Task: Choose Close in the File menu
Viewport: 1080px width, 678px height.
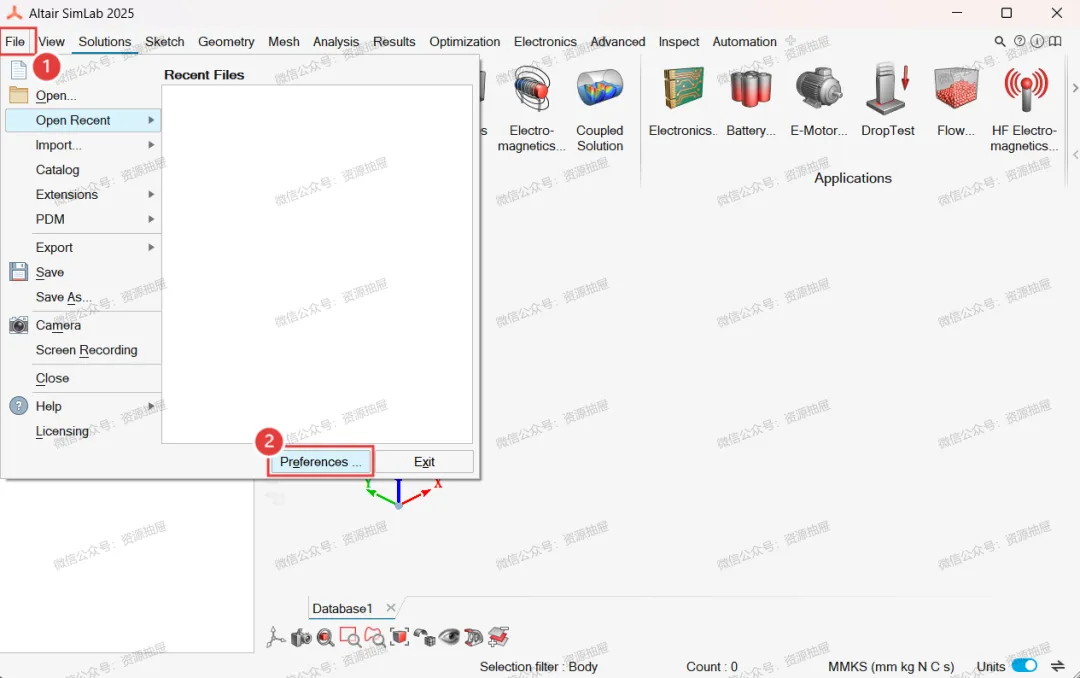Action: point(52,378)
